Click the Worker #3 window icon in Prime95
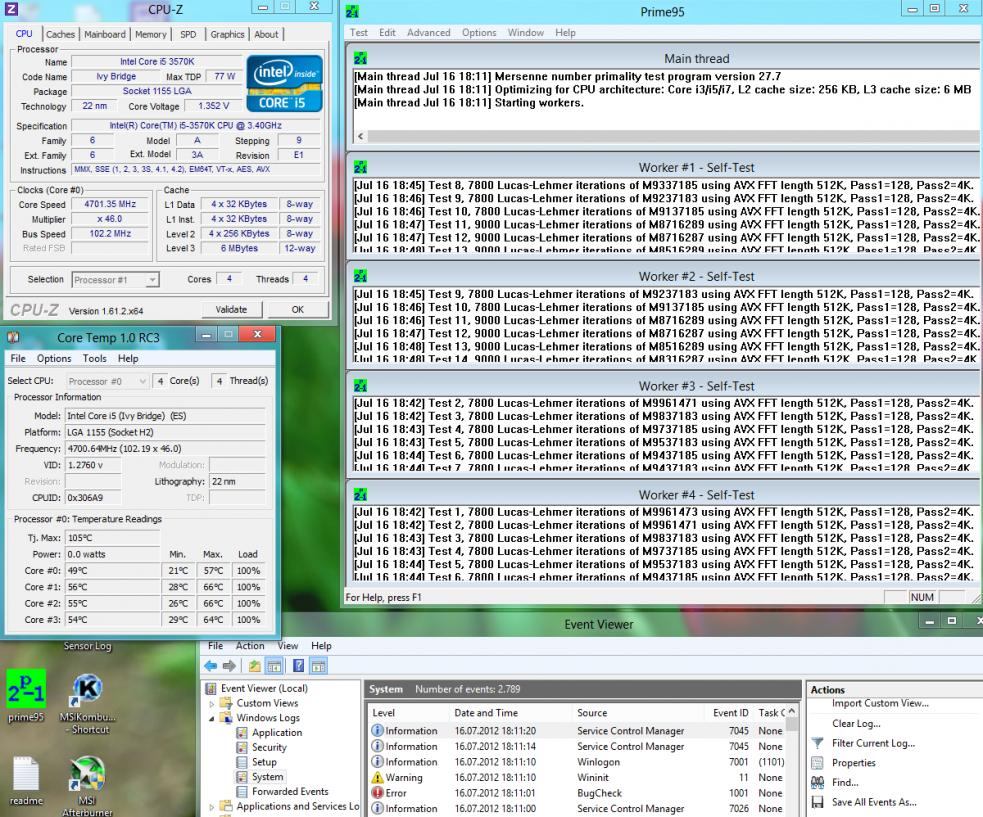The width and height of the screenshot is (983, 817). (360, 386)
